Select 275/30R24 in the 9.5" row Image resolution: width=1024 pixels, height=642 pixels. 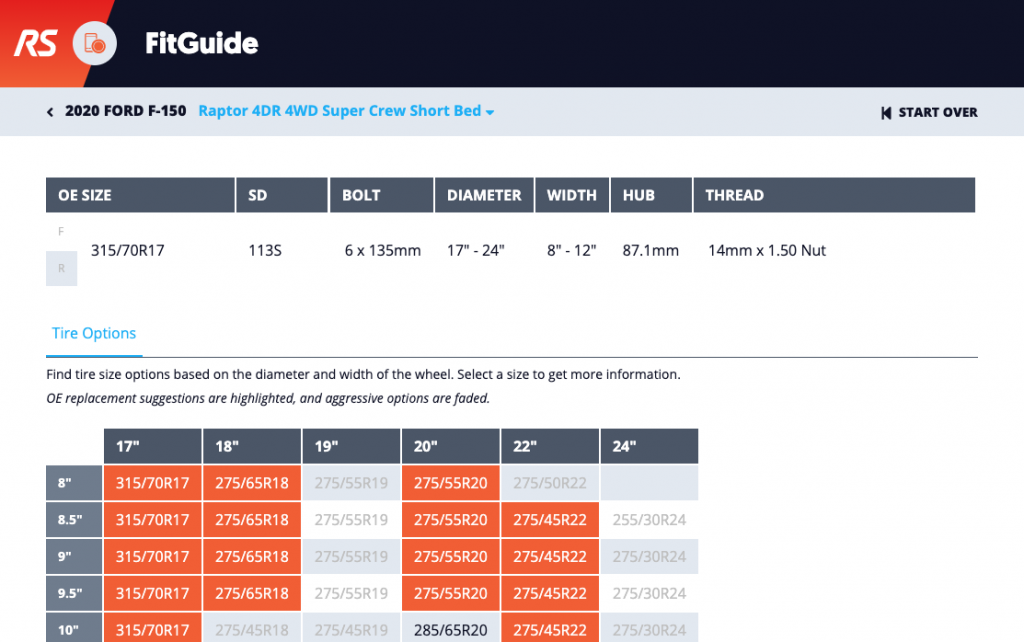click(649, 593)
